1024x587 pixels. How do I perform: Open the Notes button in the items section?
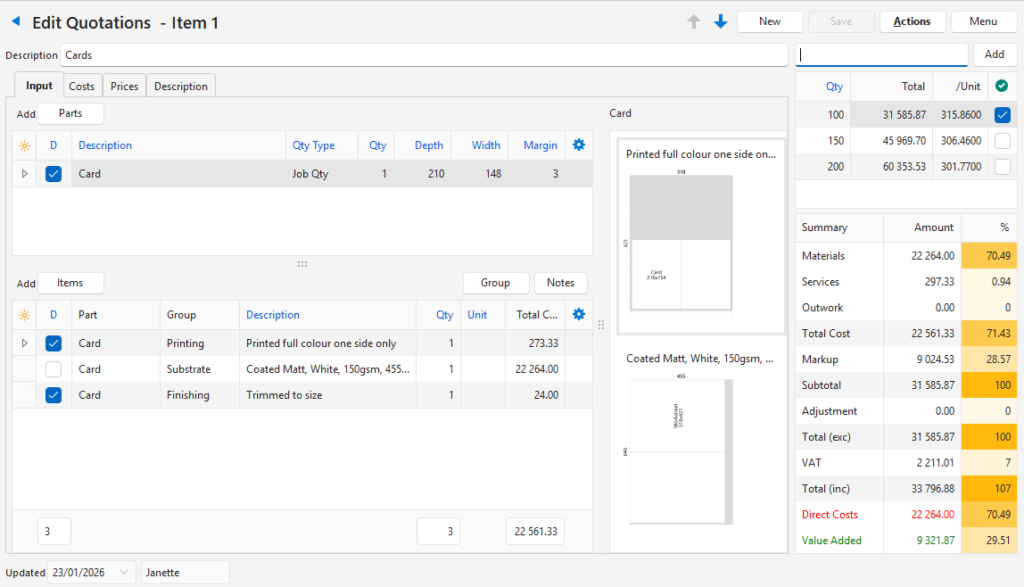(560, 282)
